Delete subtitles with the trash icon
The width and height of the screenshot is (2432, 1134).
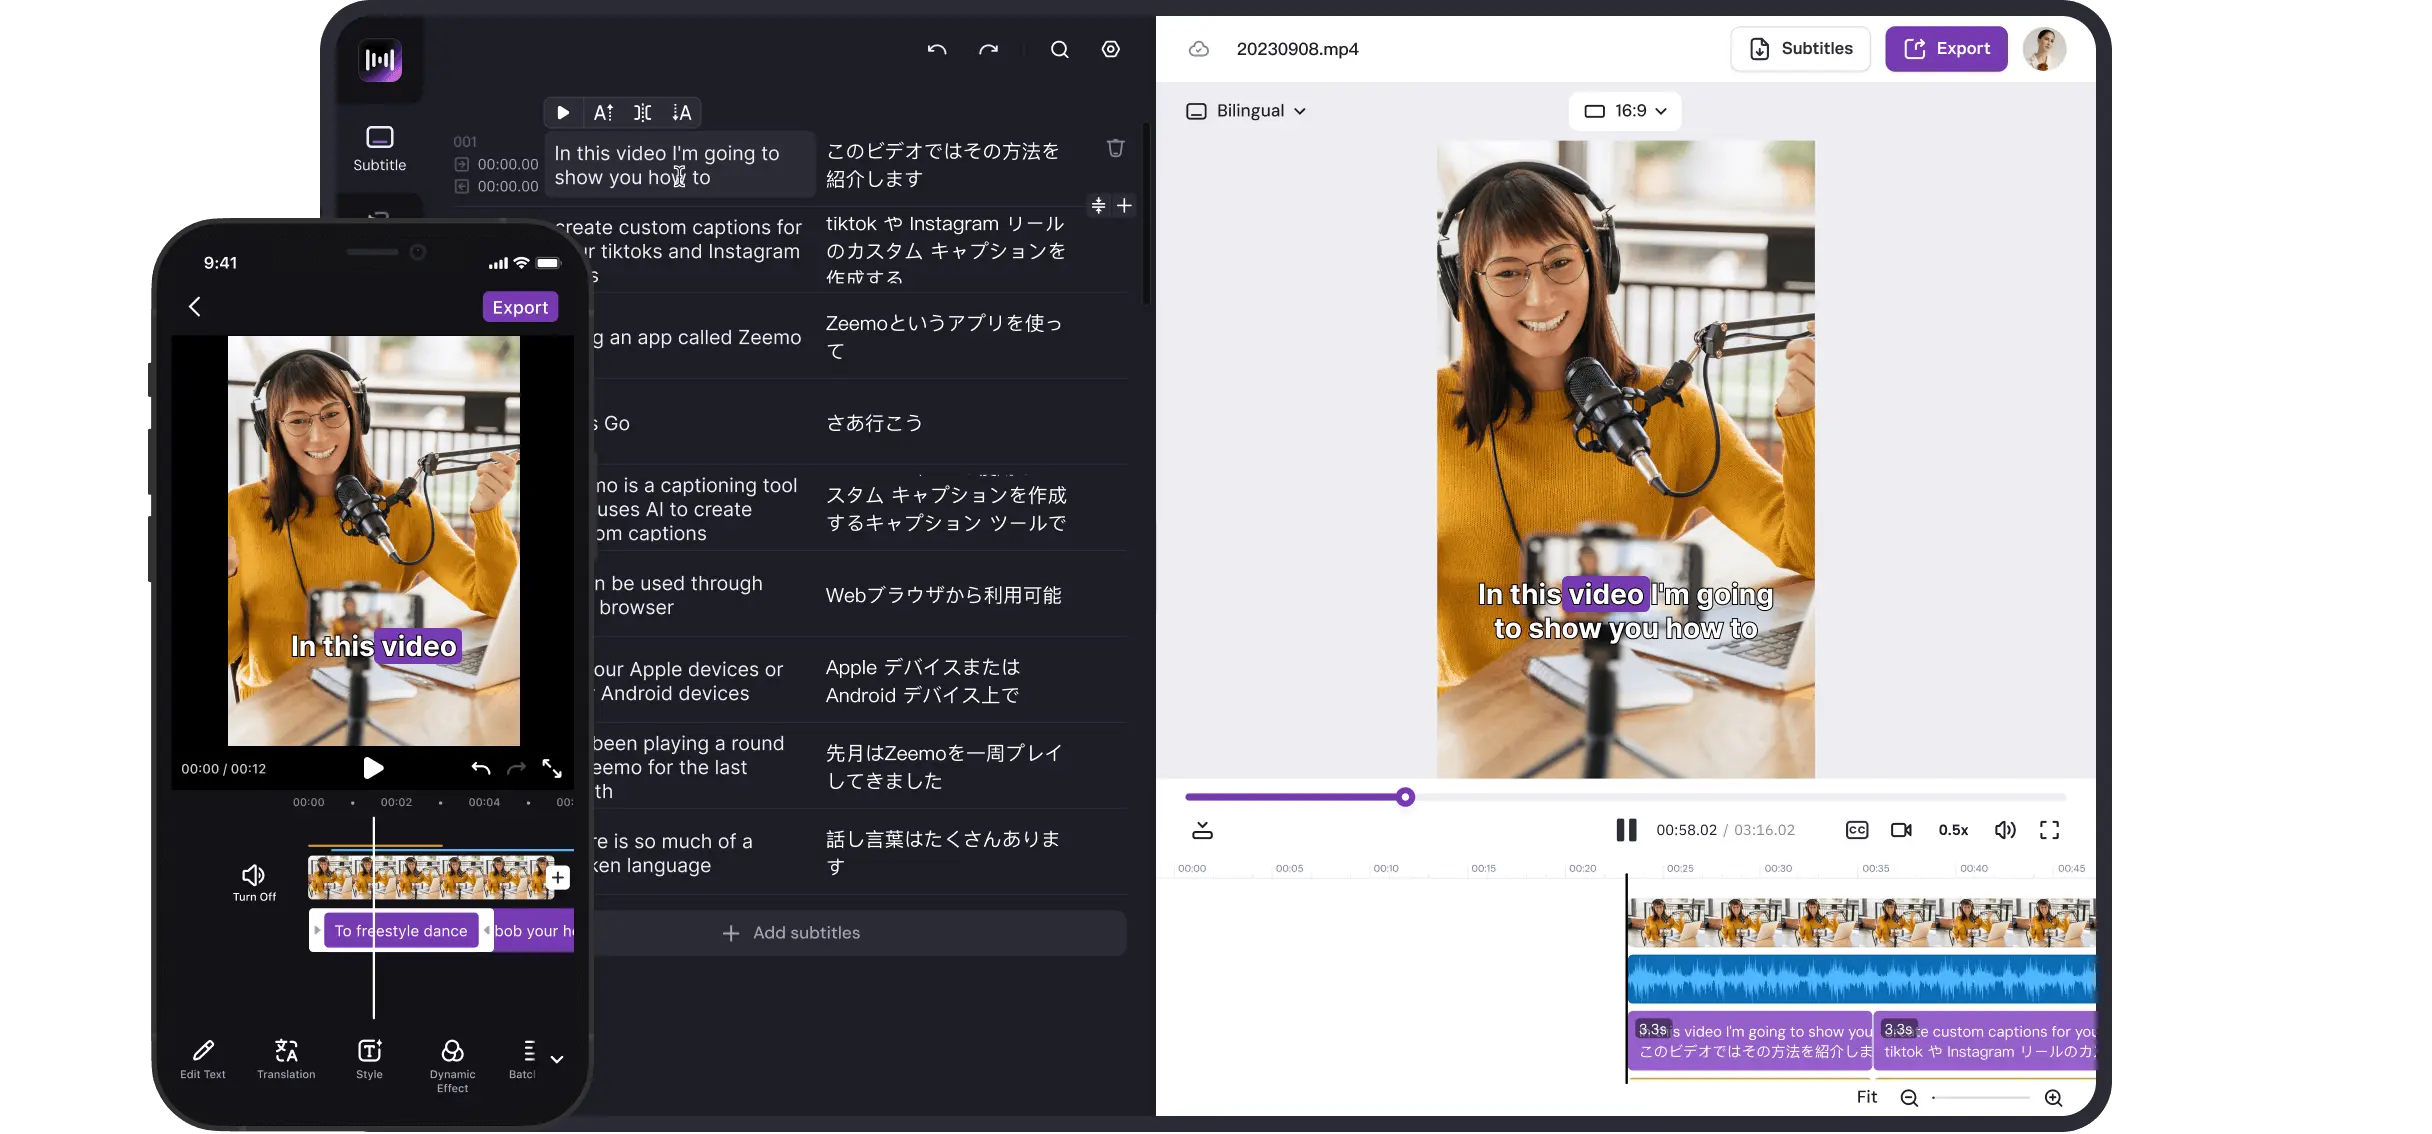pos(1115,147)
